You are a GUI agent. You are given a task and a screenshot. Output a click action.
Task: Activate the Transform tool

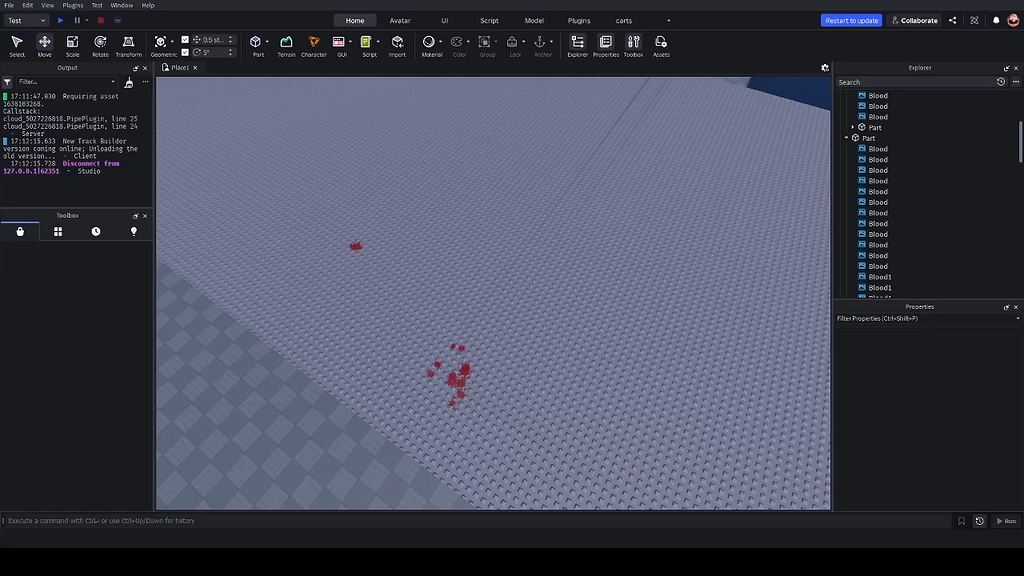click(x=129, y=46)
